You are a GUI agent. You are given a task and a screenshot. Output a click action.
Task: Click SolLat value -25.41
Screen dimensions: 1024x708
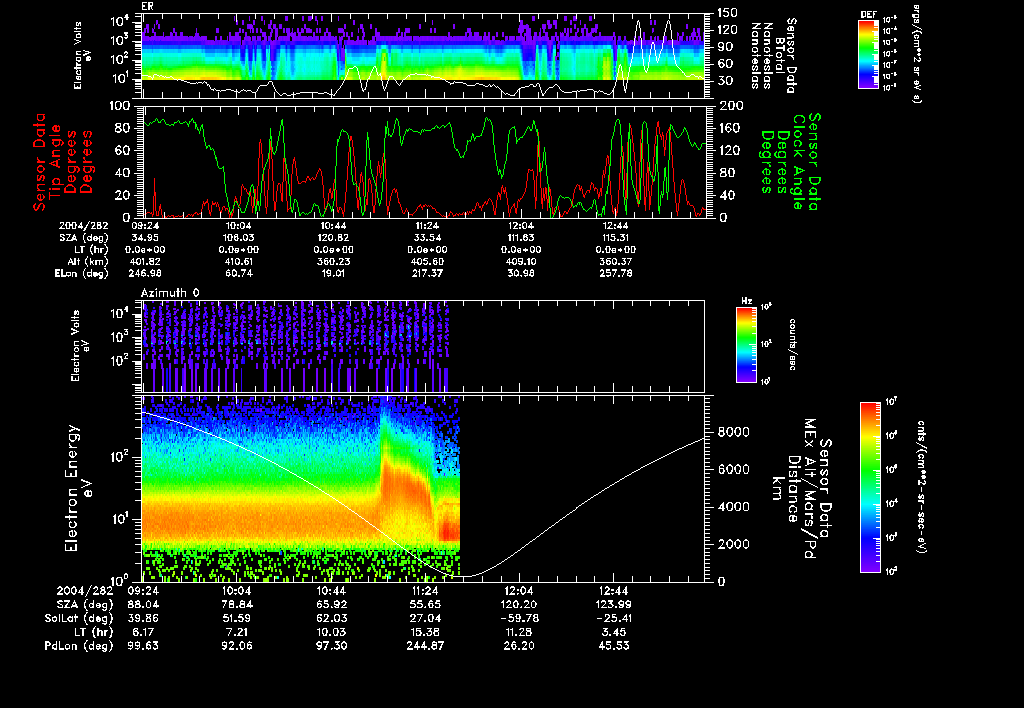pos(613,618)
